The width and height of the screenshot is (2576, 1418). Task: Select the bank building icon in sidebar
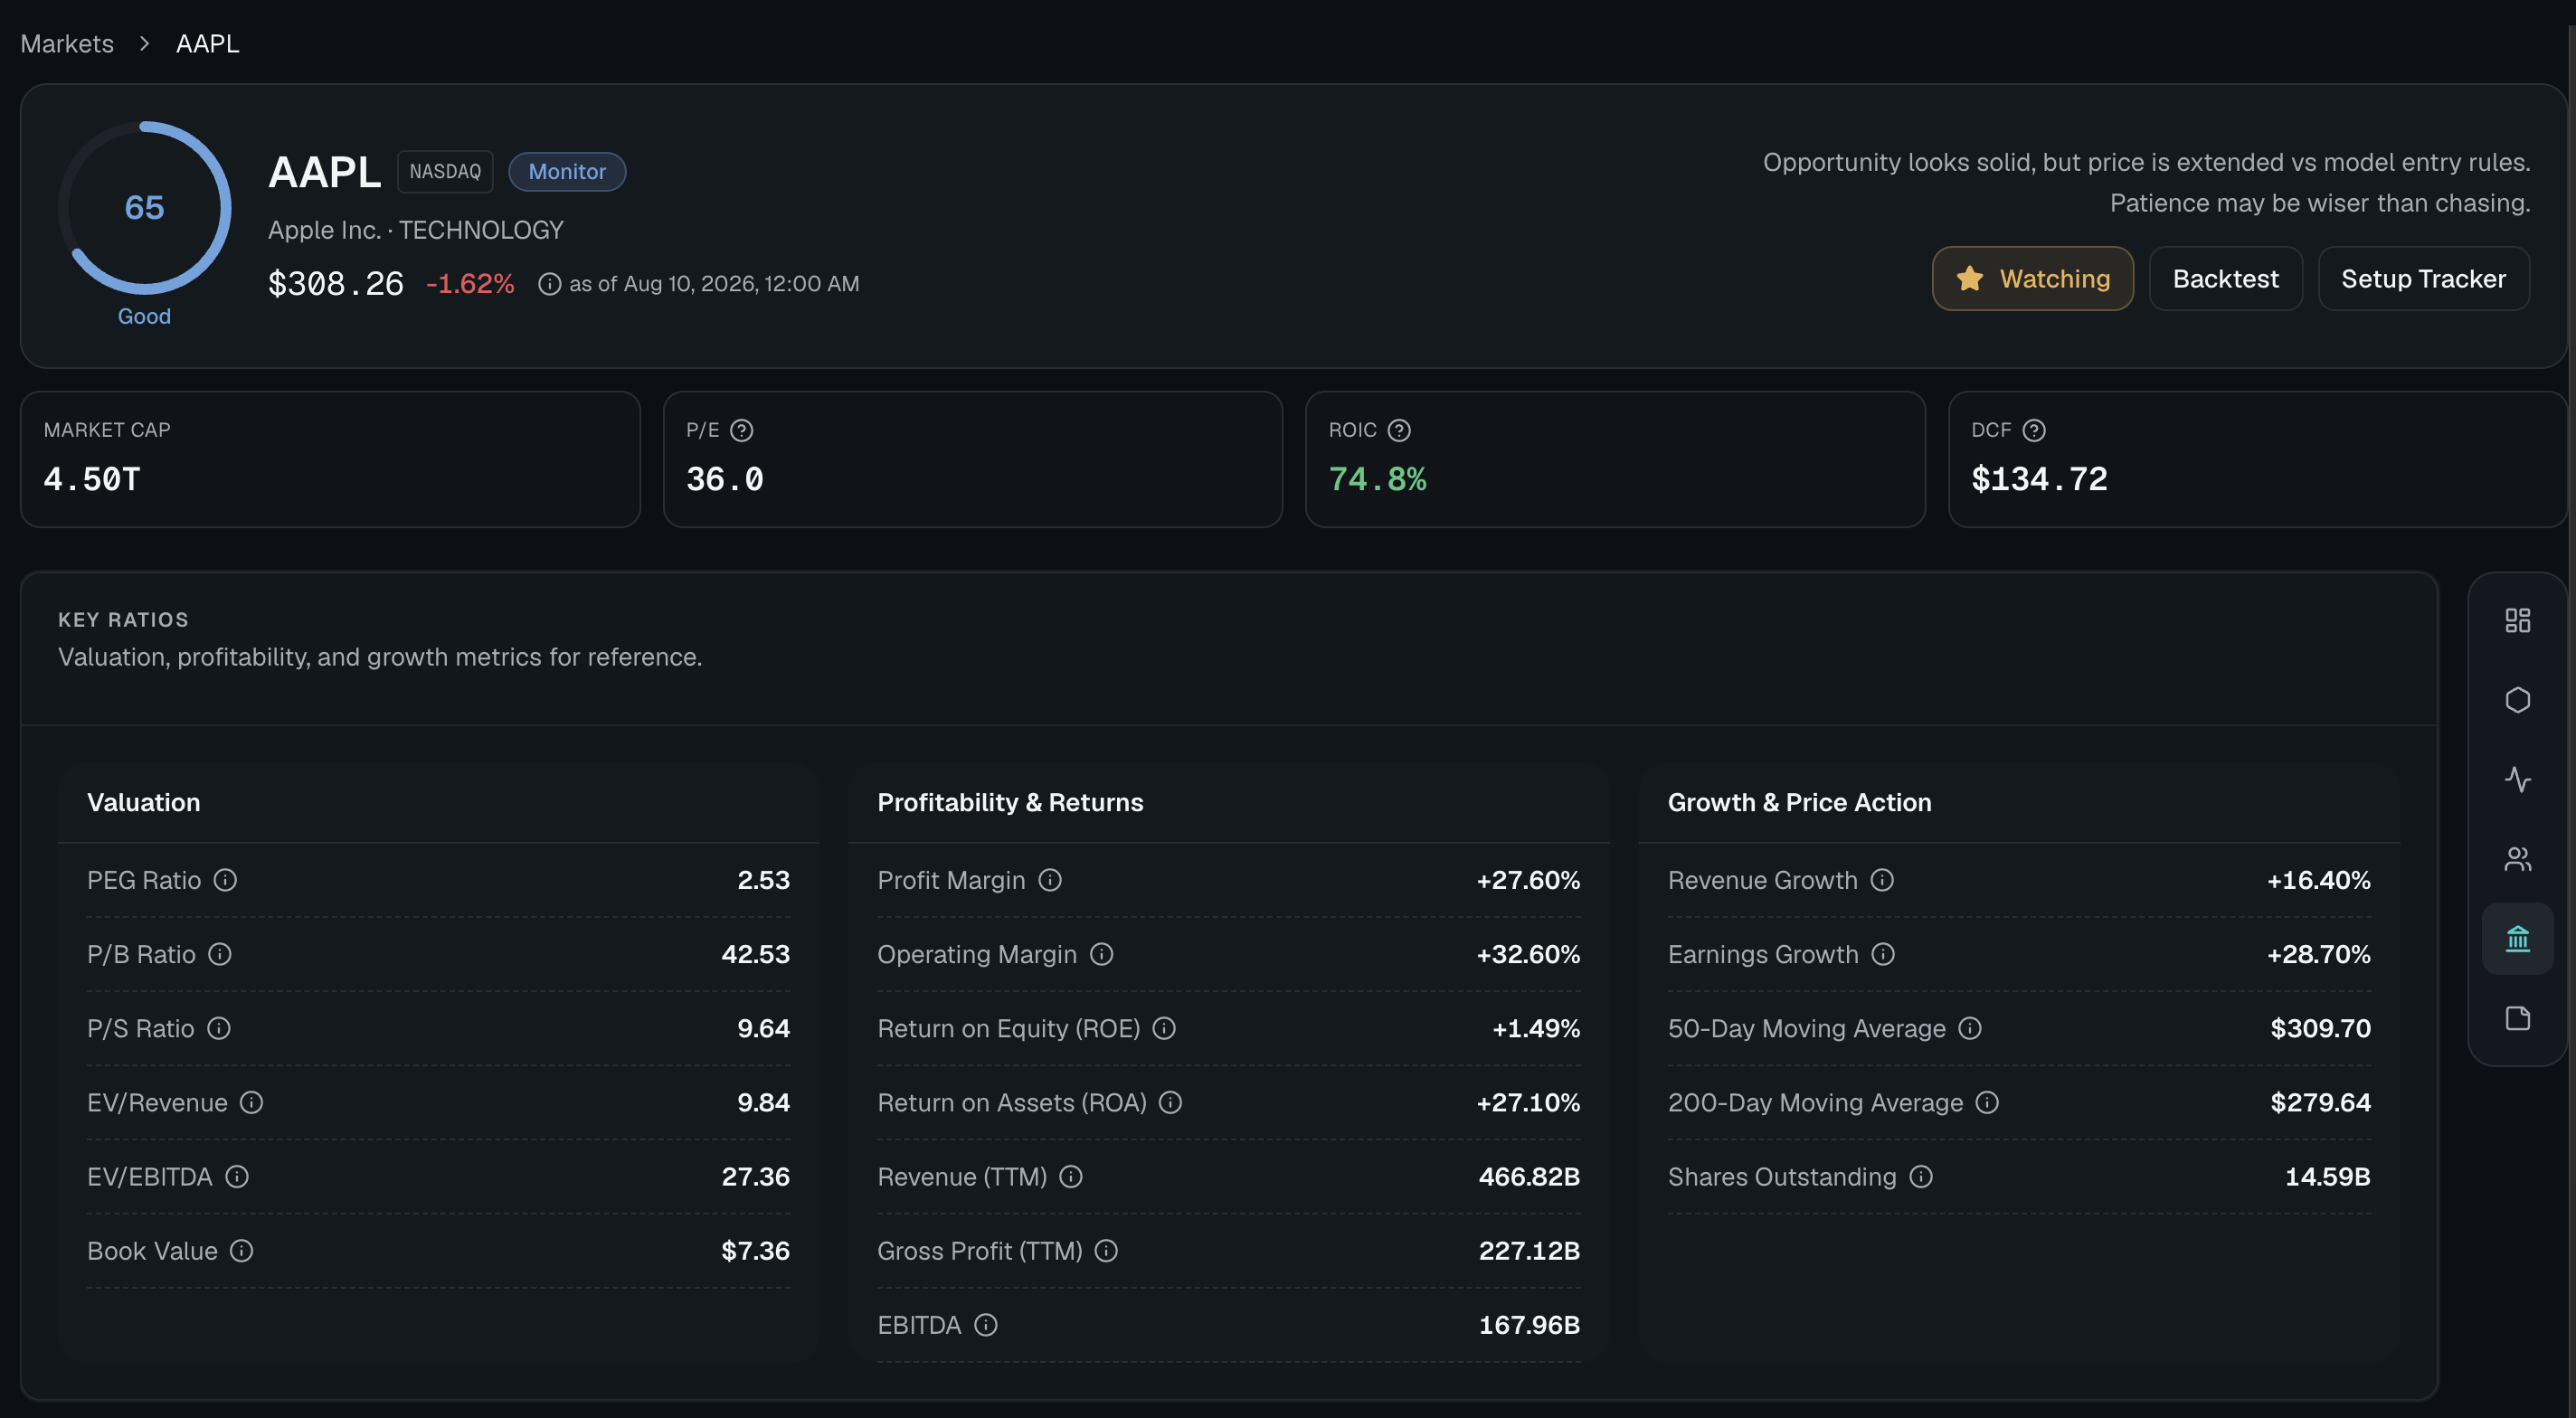[2517, 939]
